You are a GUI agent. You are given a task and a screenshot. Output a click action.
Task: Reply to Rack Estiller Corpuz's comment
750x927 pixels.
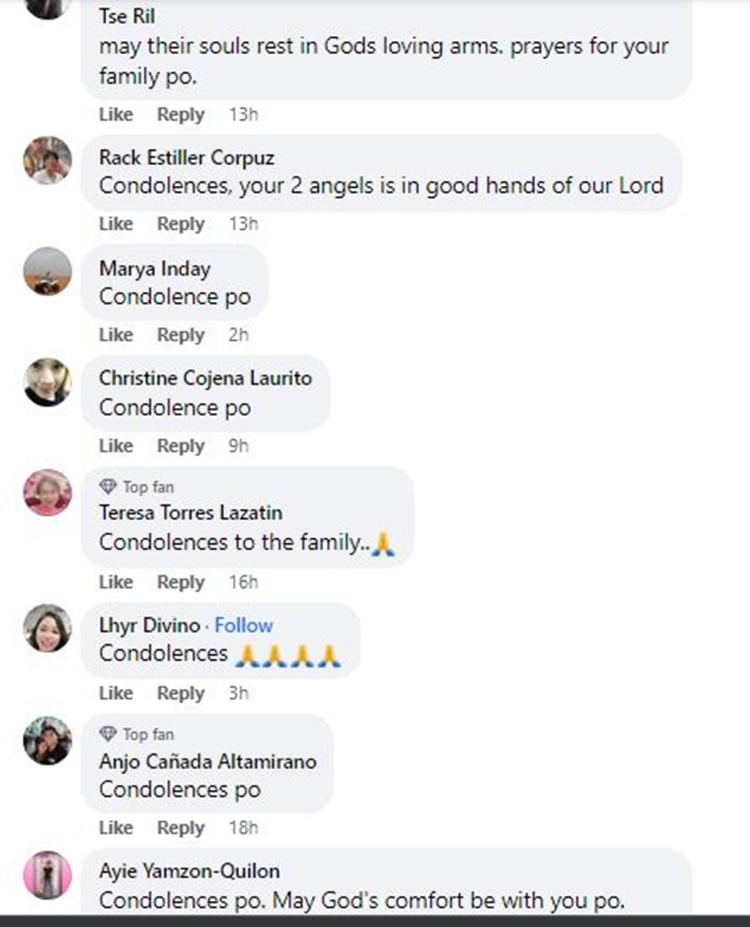click(x=181, y=224)
